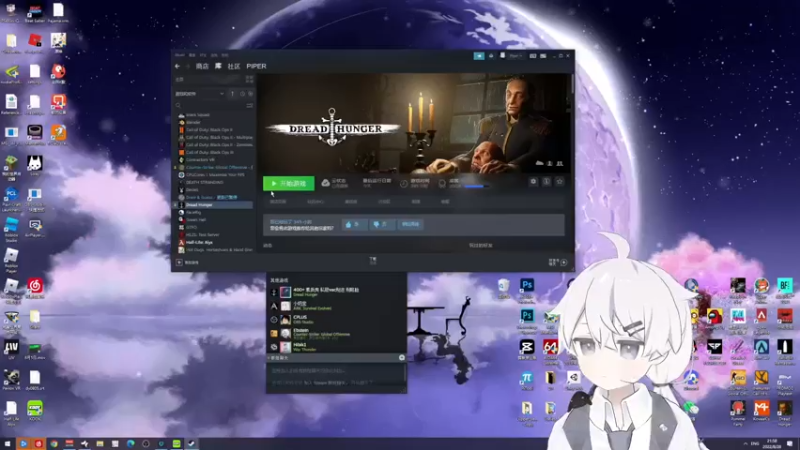Click the taskbar clock and date
Screen dimensions: 800x450
click(x=772, y=443)
